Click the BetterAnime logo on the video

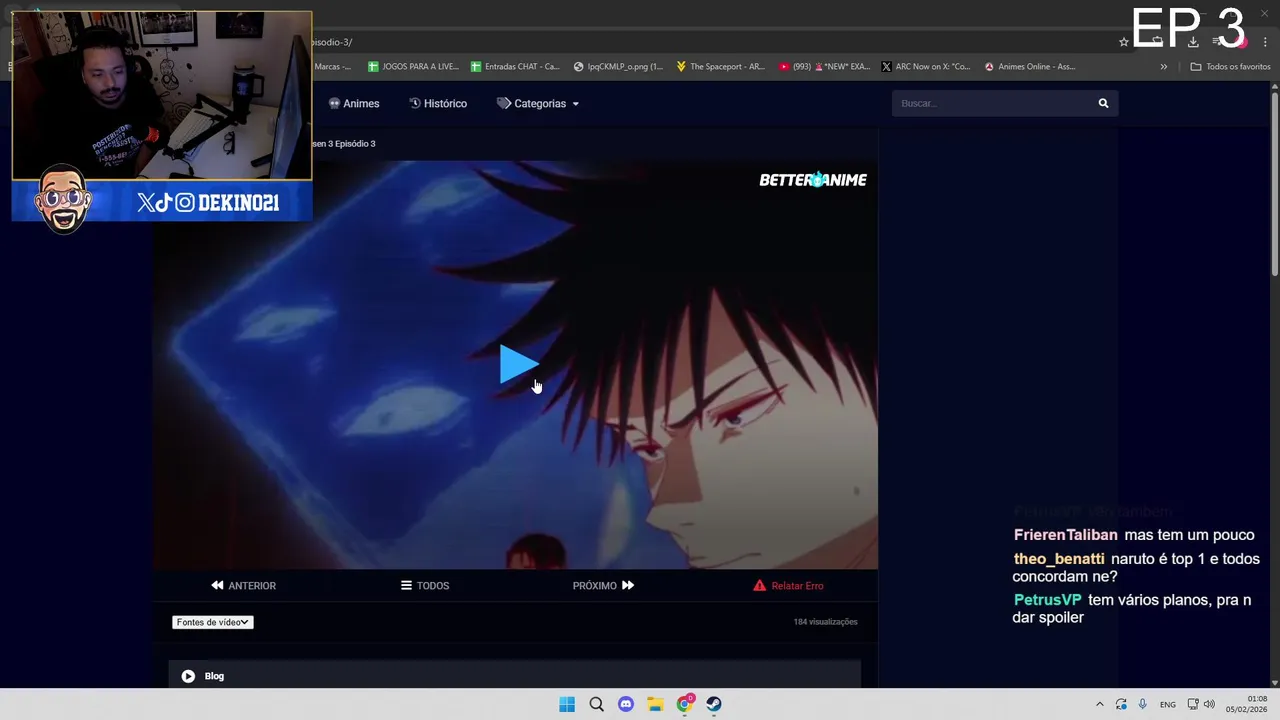click(813, 180)
